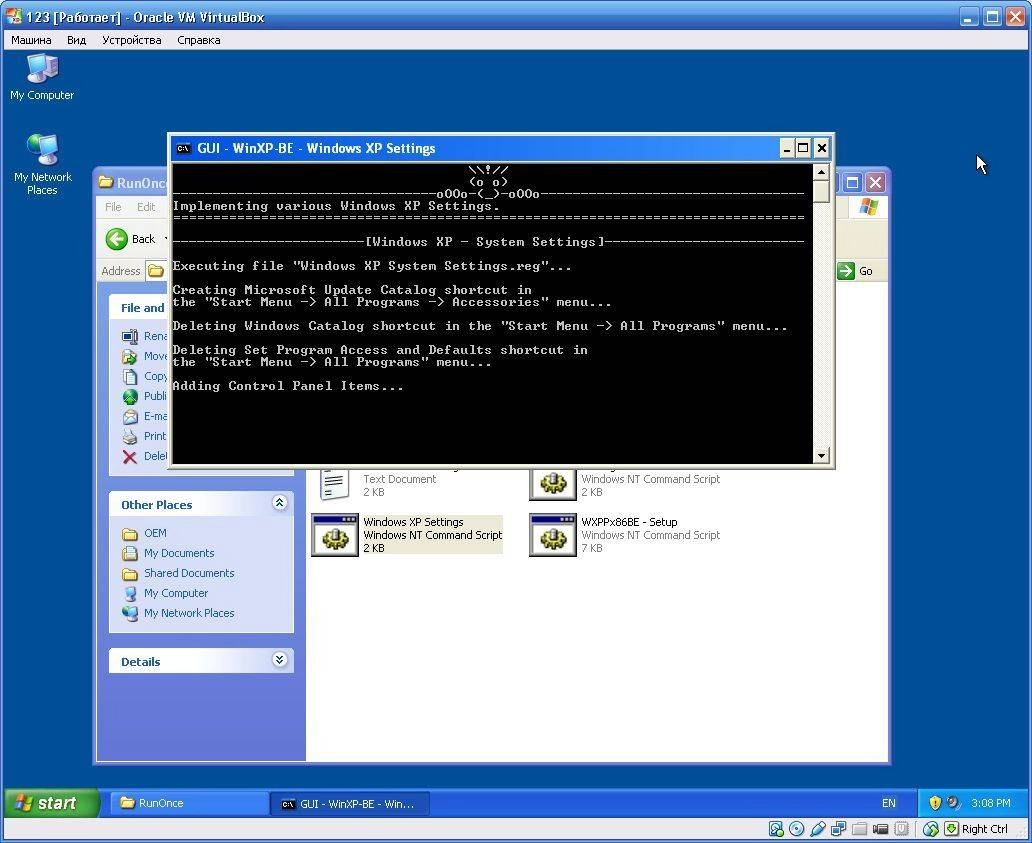The image size is (1032, 843).
Task: Open the Устройства menu
Action: pyautogui.click(x=132, y=40)
